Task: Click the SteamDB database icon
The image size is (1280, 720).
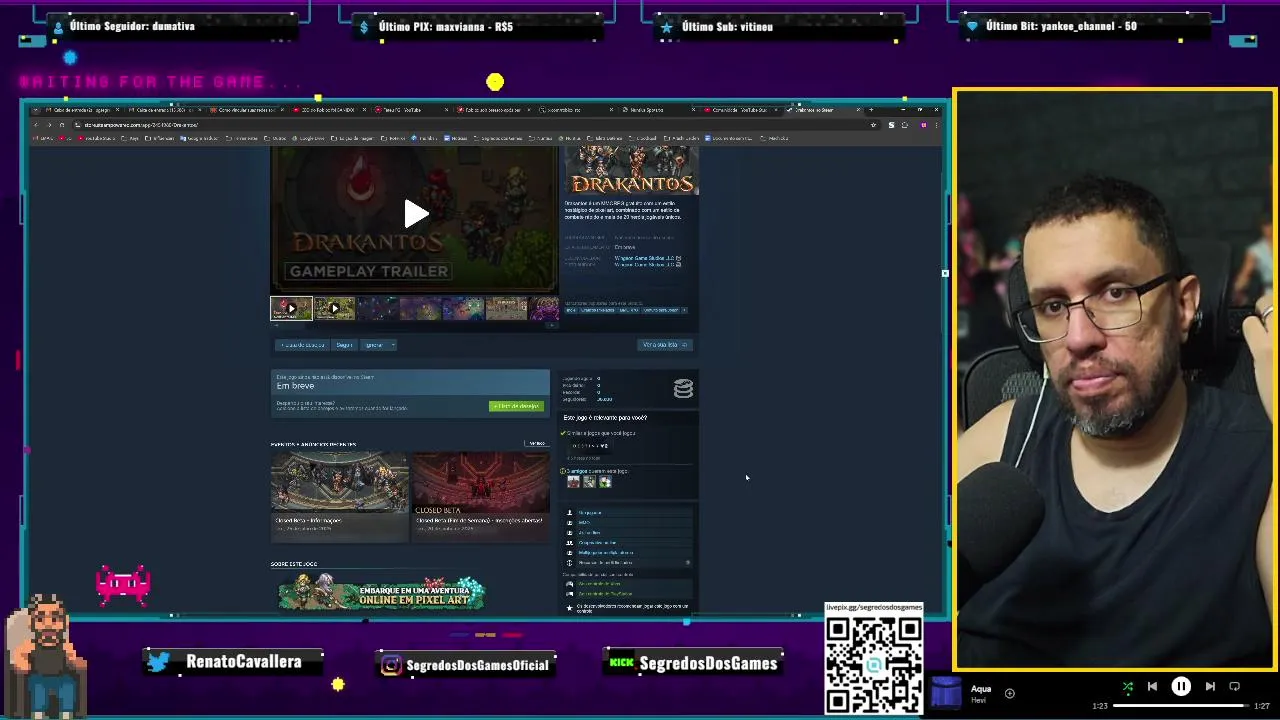Action: [x=683, y=388]
